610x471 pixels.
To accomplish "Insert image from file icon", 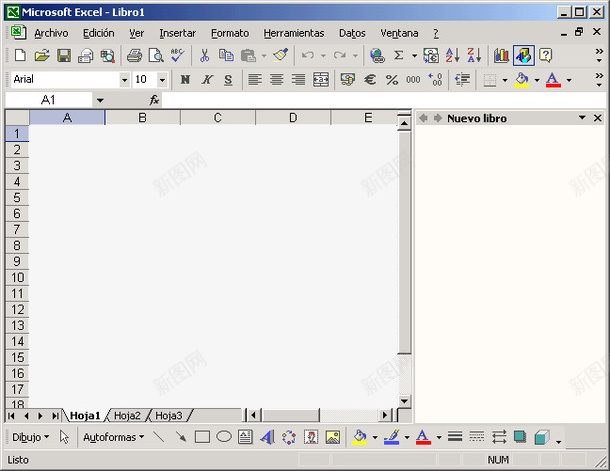I will pyautogui.click(x=333, y=437).
